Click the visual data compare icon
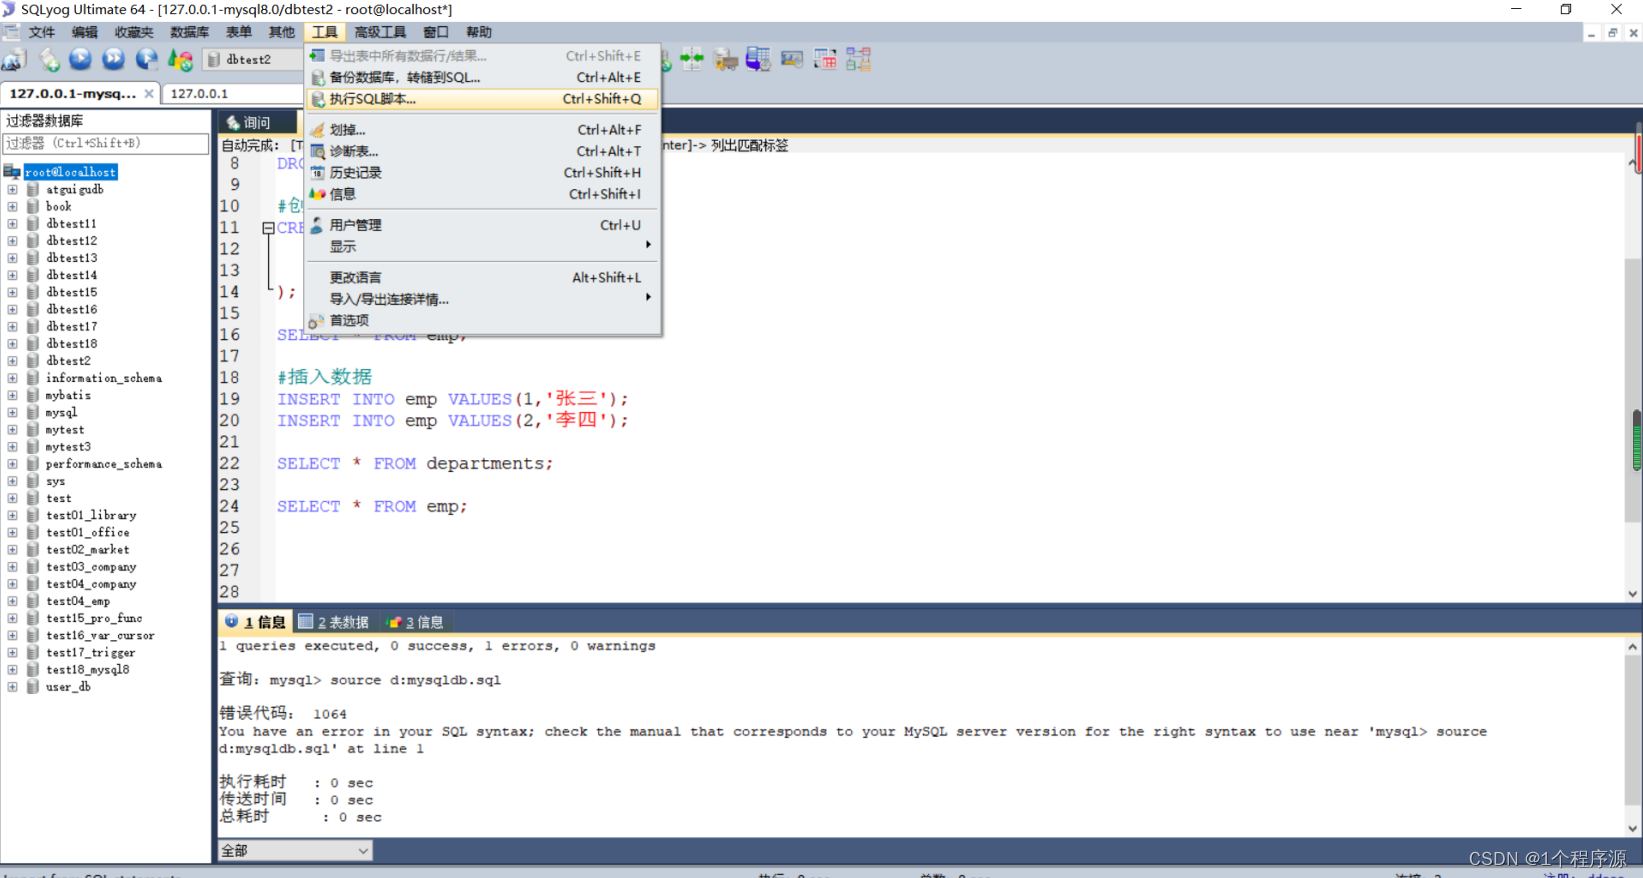Screen dimensions: 1643x878 coord(792,60)
